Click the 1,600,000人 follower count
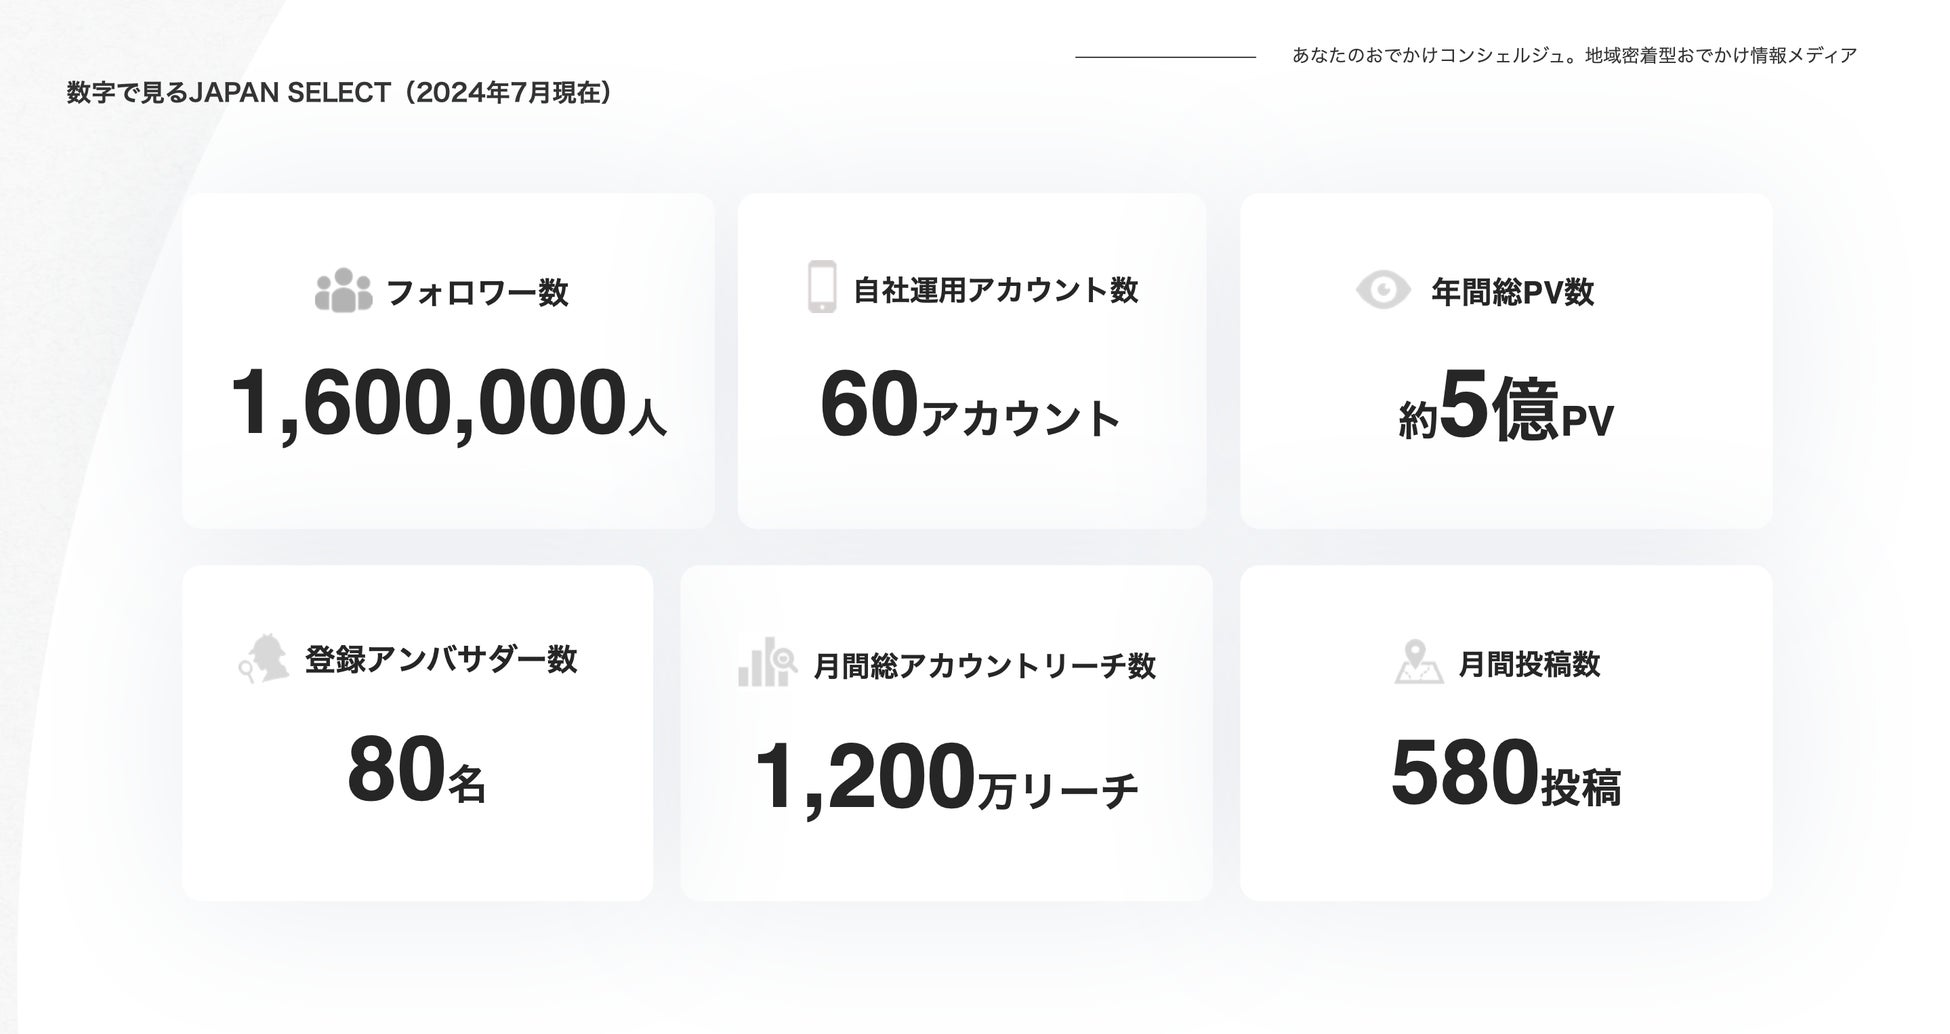The image size is (1950, 1034). point(447,404)
